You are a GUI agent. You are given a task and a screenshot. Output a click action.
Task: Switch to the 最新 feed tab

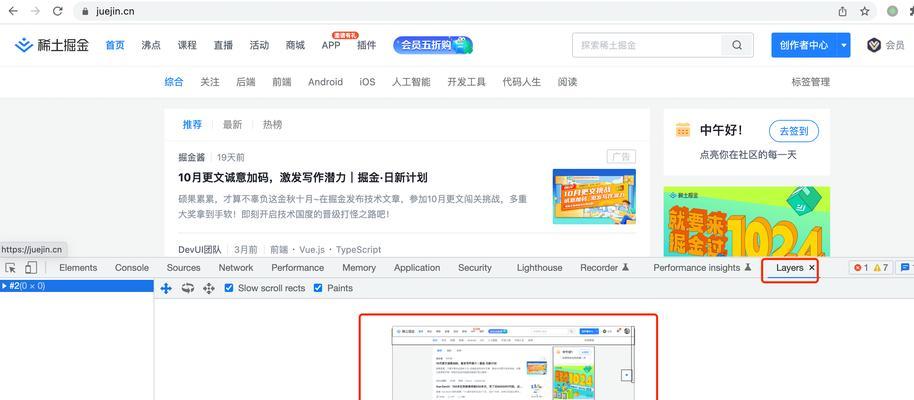coord(232,124)
